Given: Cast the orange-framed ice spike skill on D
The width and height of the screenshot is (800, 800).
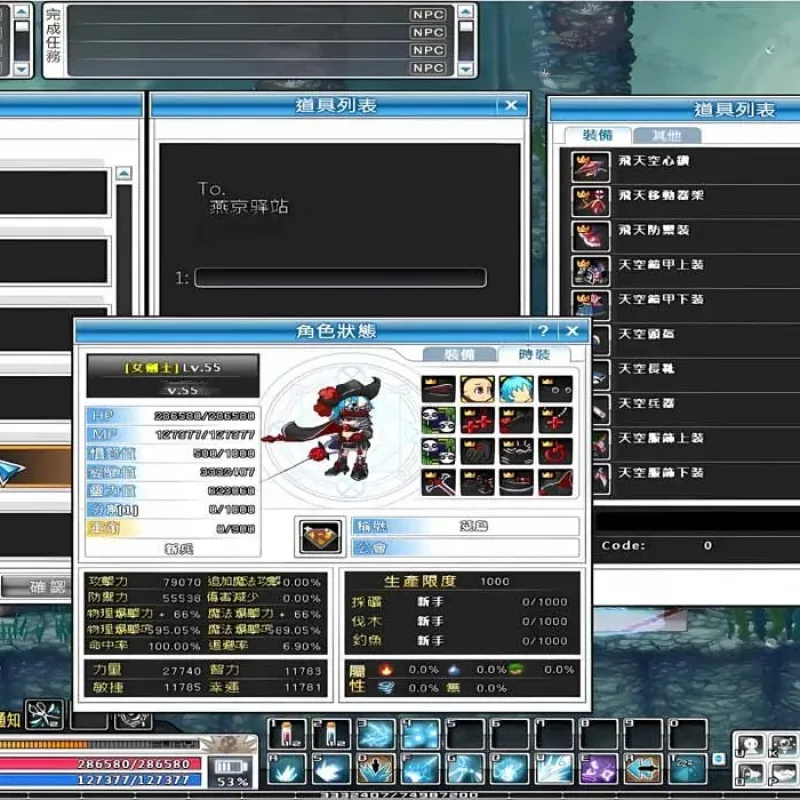Looking at the screenshot, I should point(376,768).
